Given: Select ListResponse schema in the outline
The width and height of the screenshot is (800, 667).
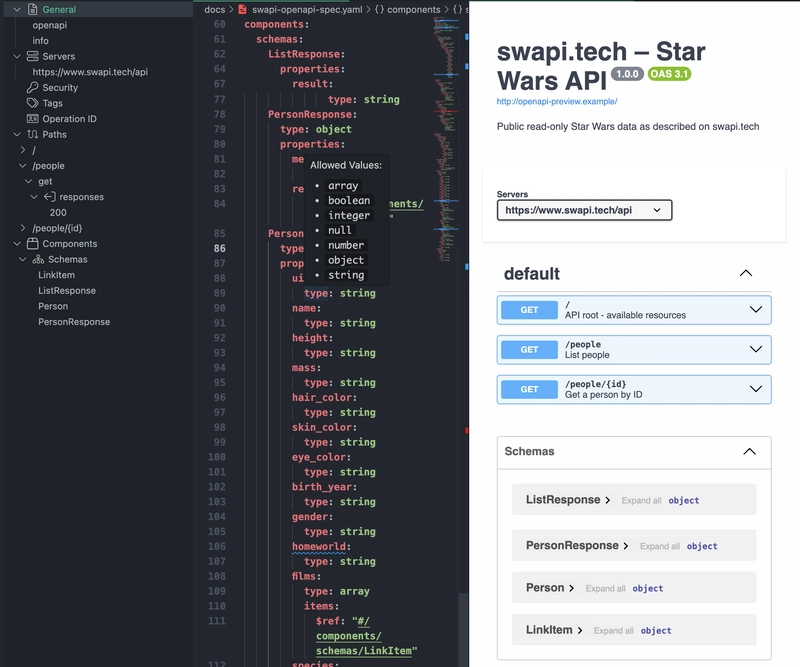Looking at the screenshot, I should tap(67, 290).
